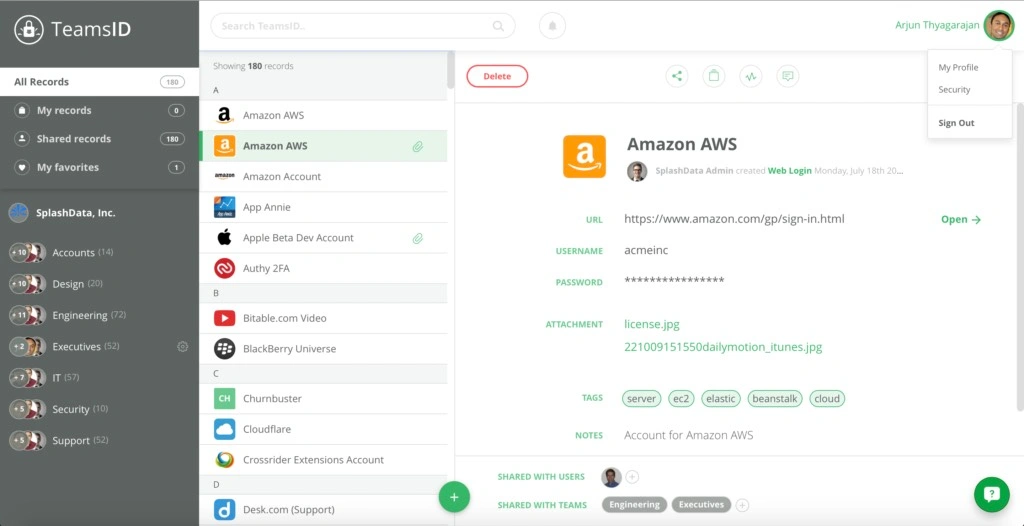Open the activity pulse icon
The height and width of the screenshot is (526, 1024).
(751, 76)
